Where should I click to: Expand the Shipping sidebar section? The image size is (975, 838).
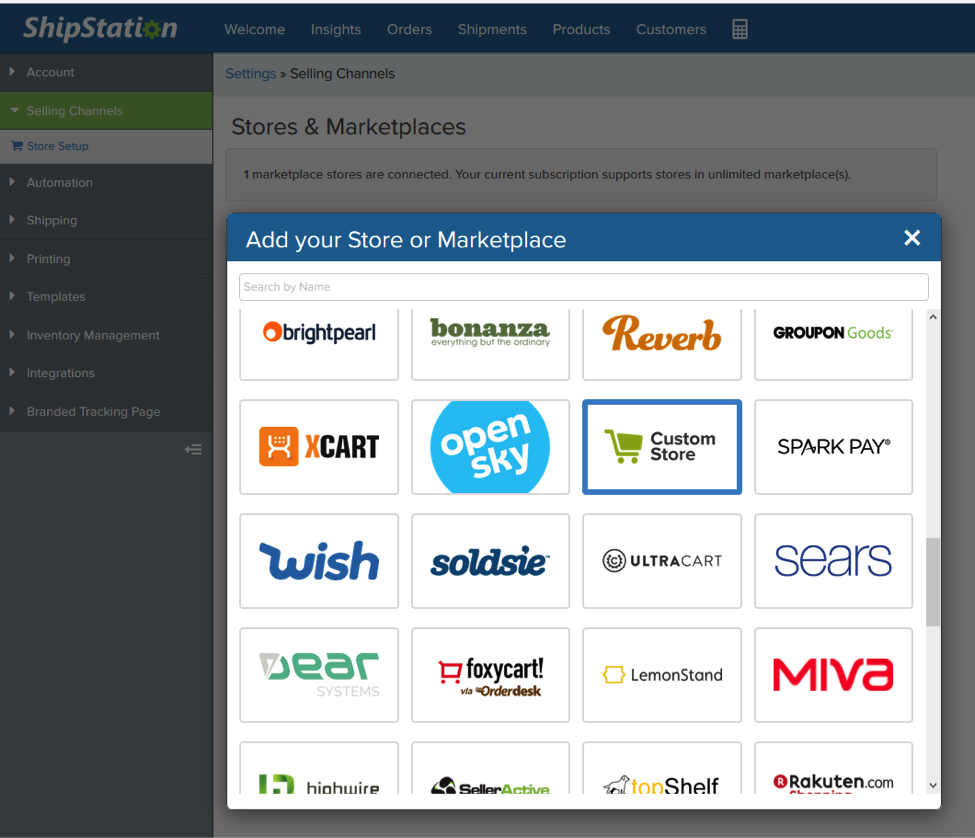click(106, 221)
